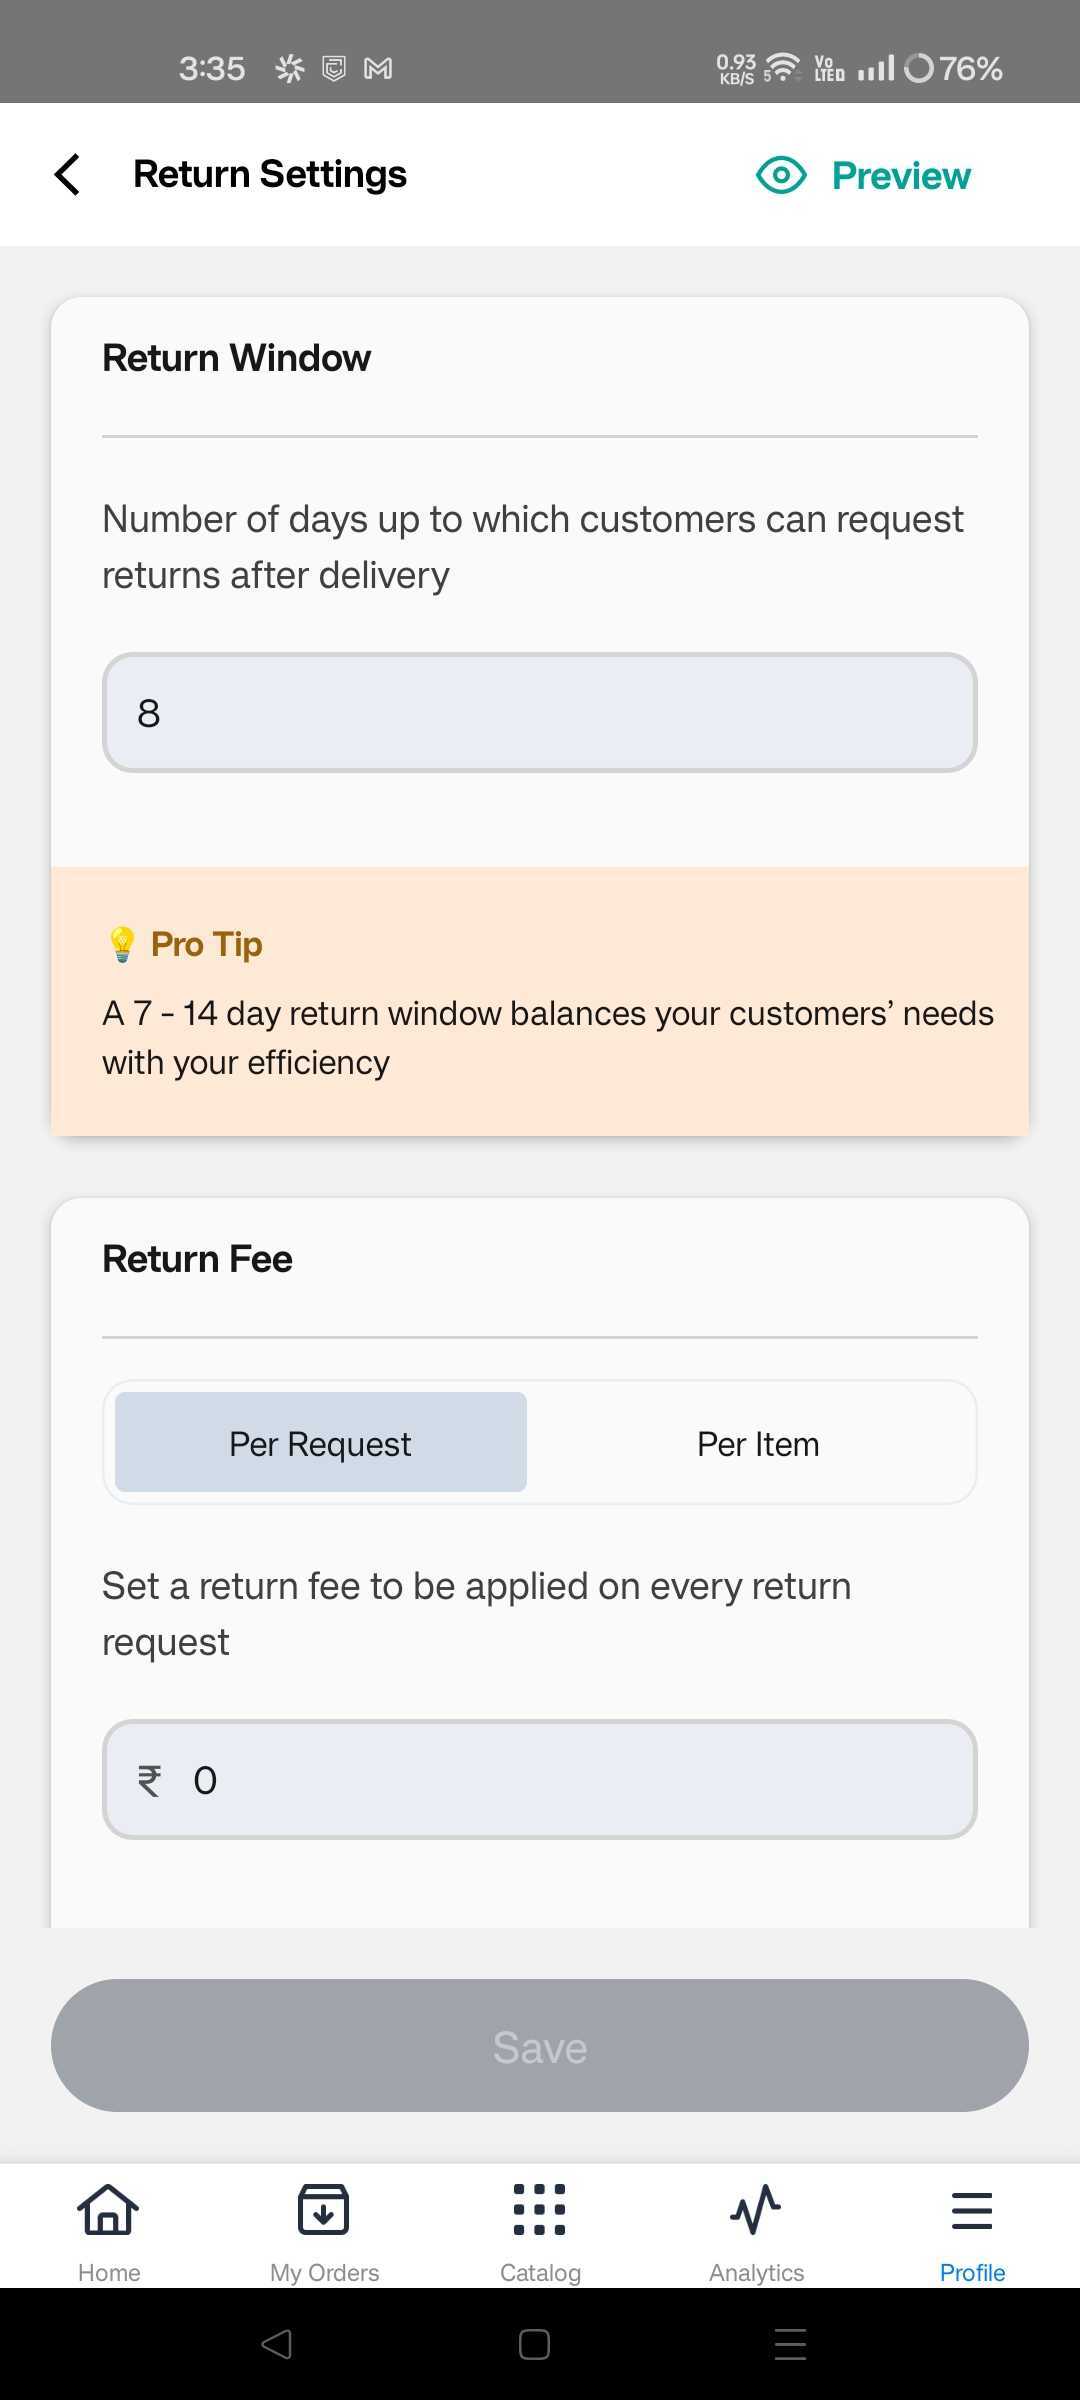The width and height of the screenshot is (1080, 2400).
Task: Tap the Gmail notification icon
Action: 378,68
